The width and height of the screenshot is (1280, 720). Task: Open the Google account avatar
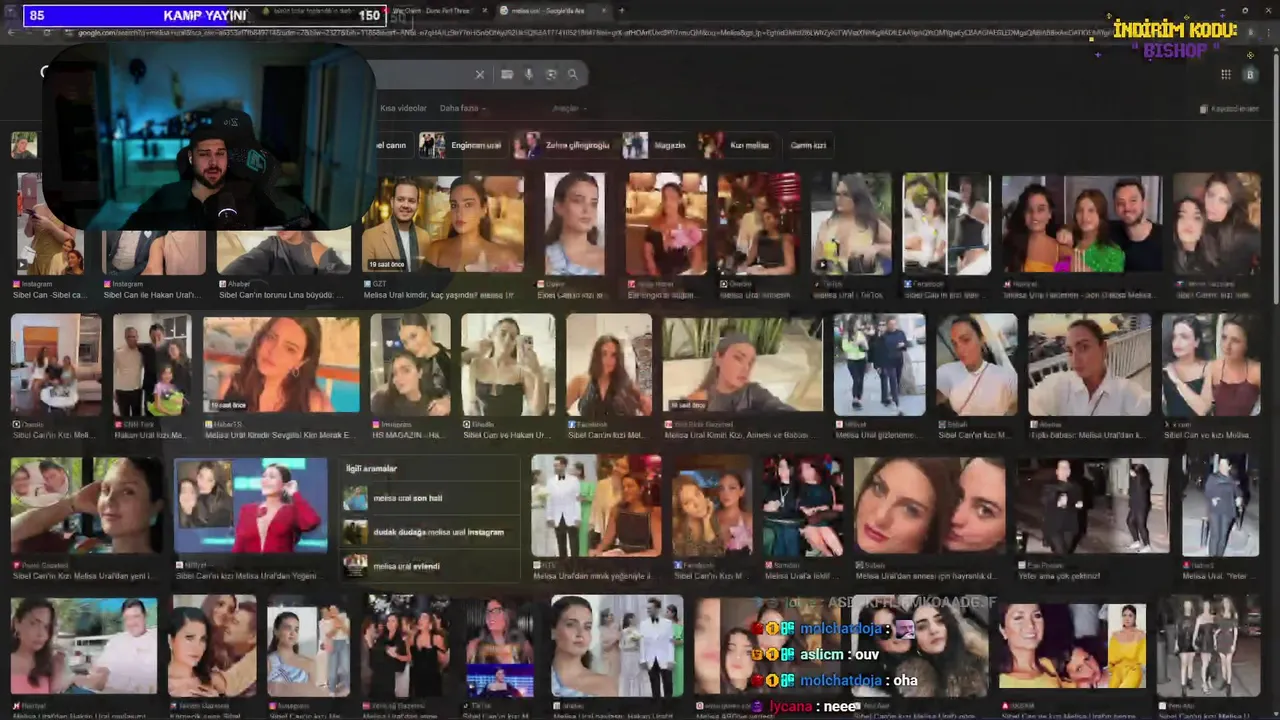point(1250,74)
